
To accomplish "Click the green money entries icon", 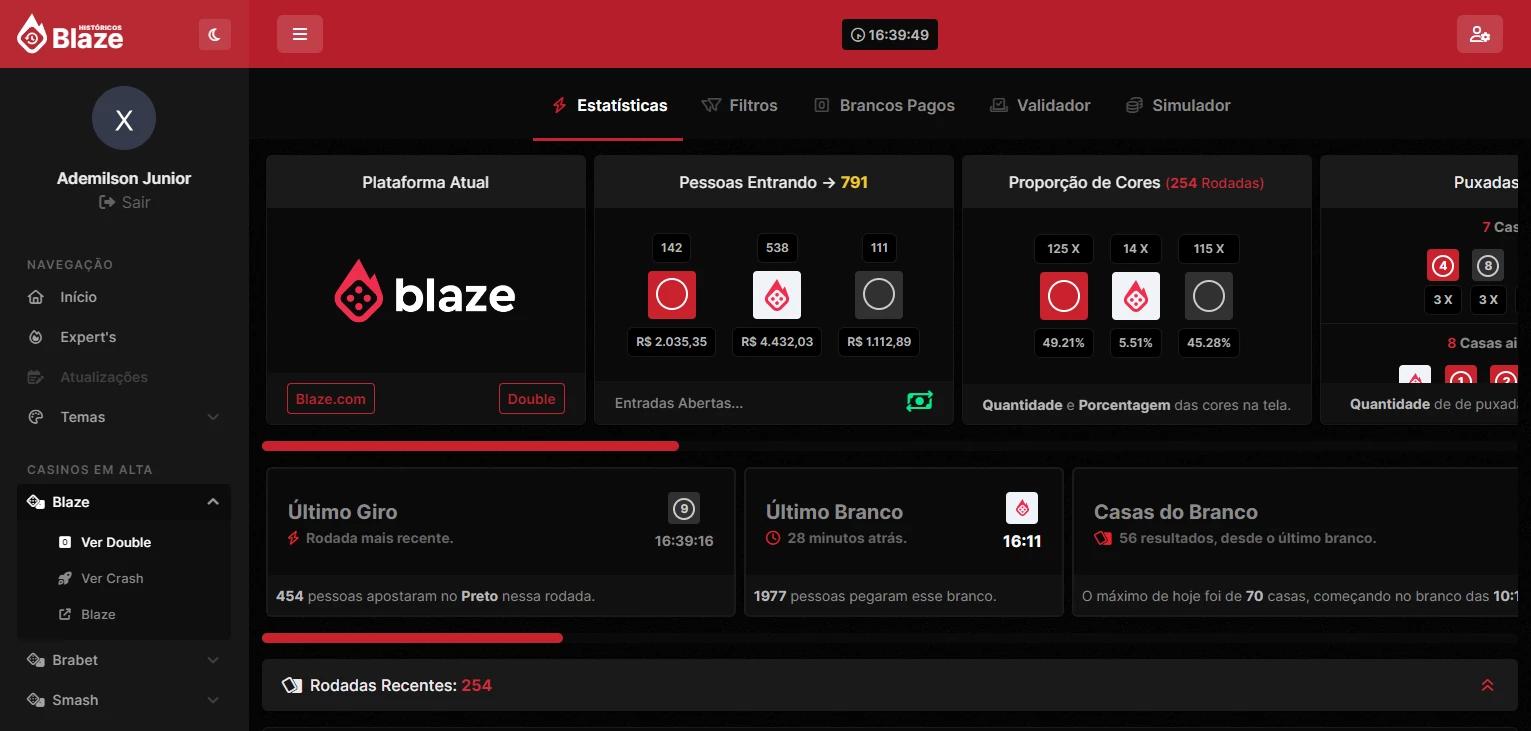I will click(919, 401).
